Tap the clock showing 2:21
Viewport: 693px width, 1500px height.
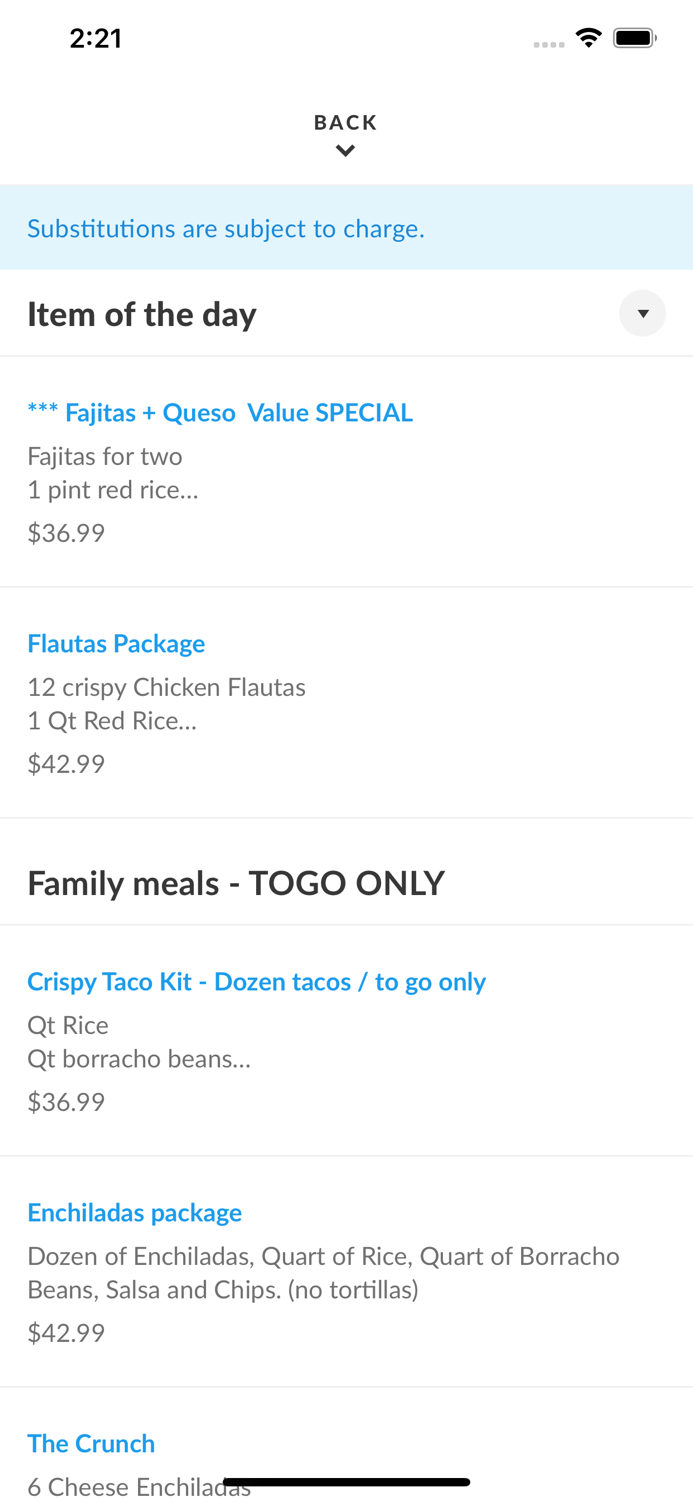96,38
